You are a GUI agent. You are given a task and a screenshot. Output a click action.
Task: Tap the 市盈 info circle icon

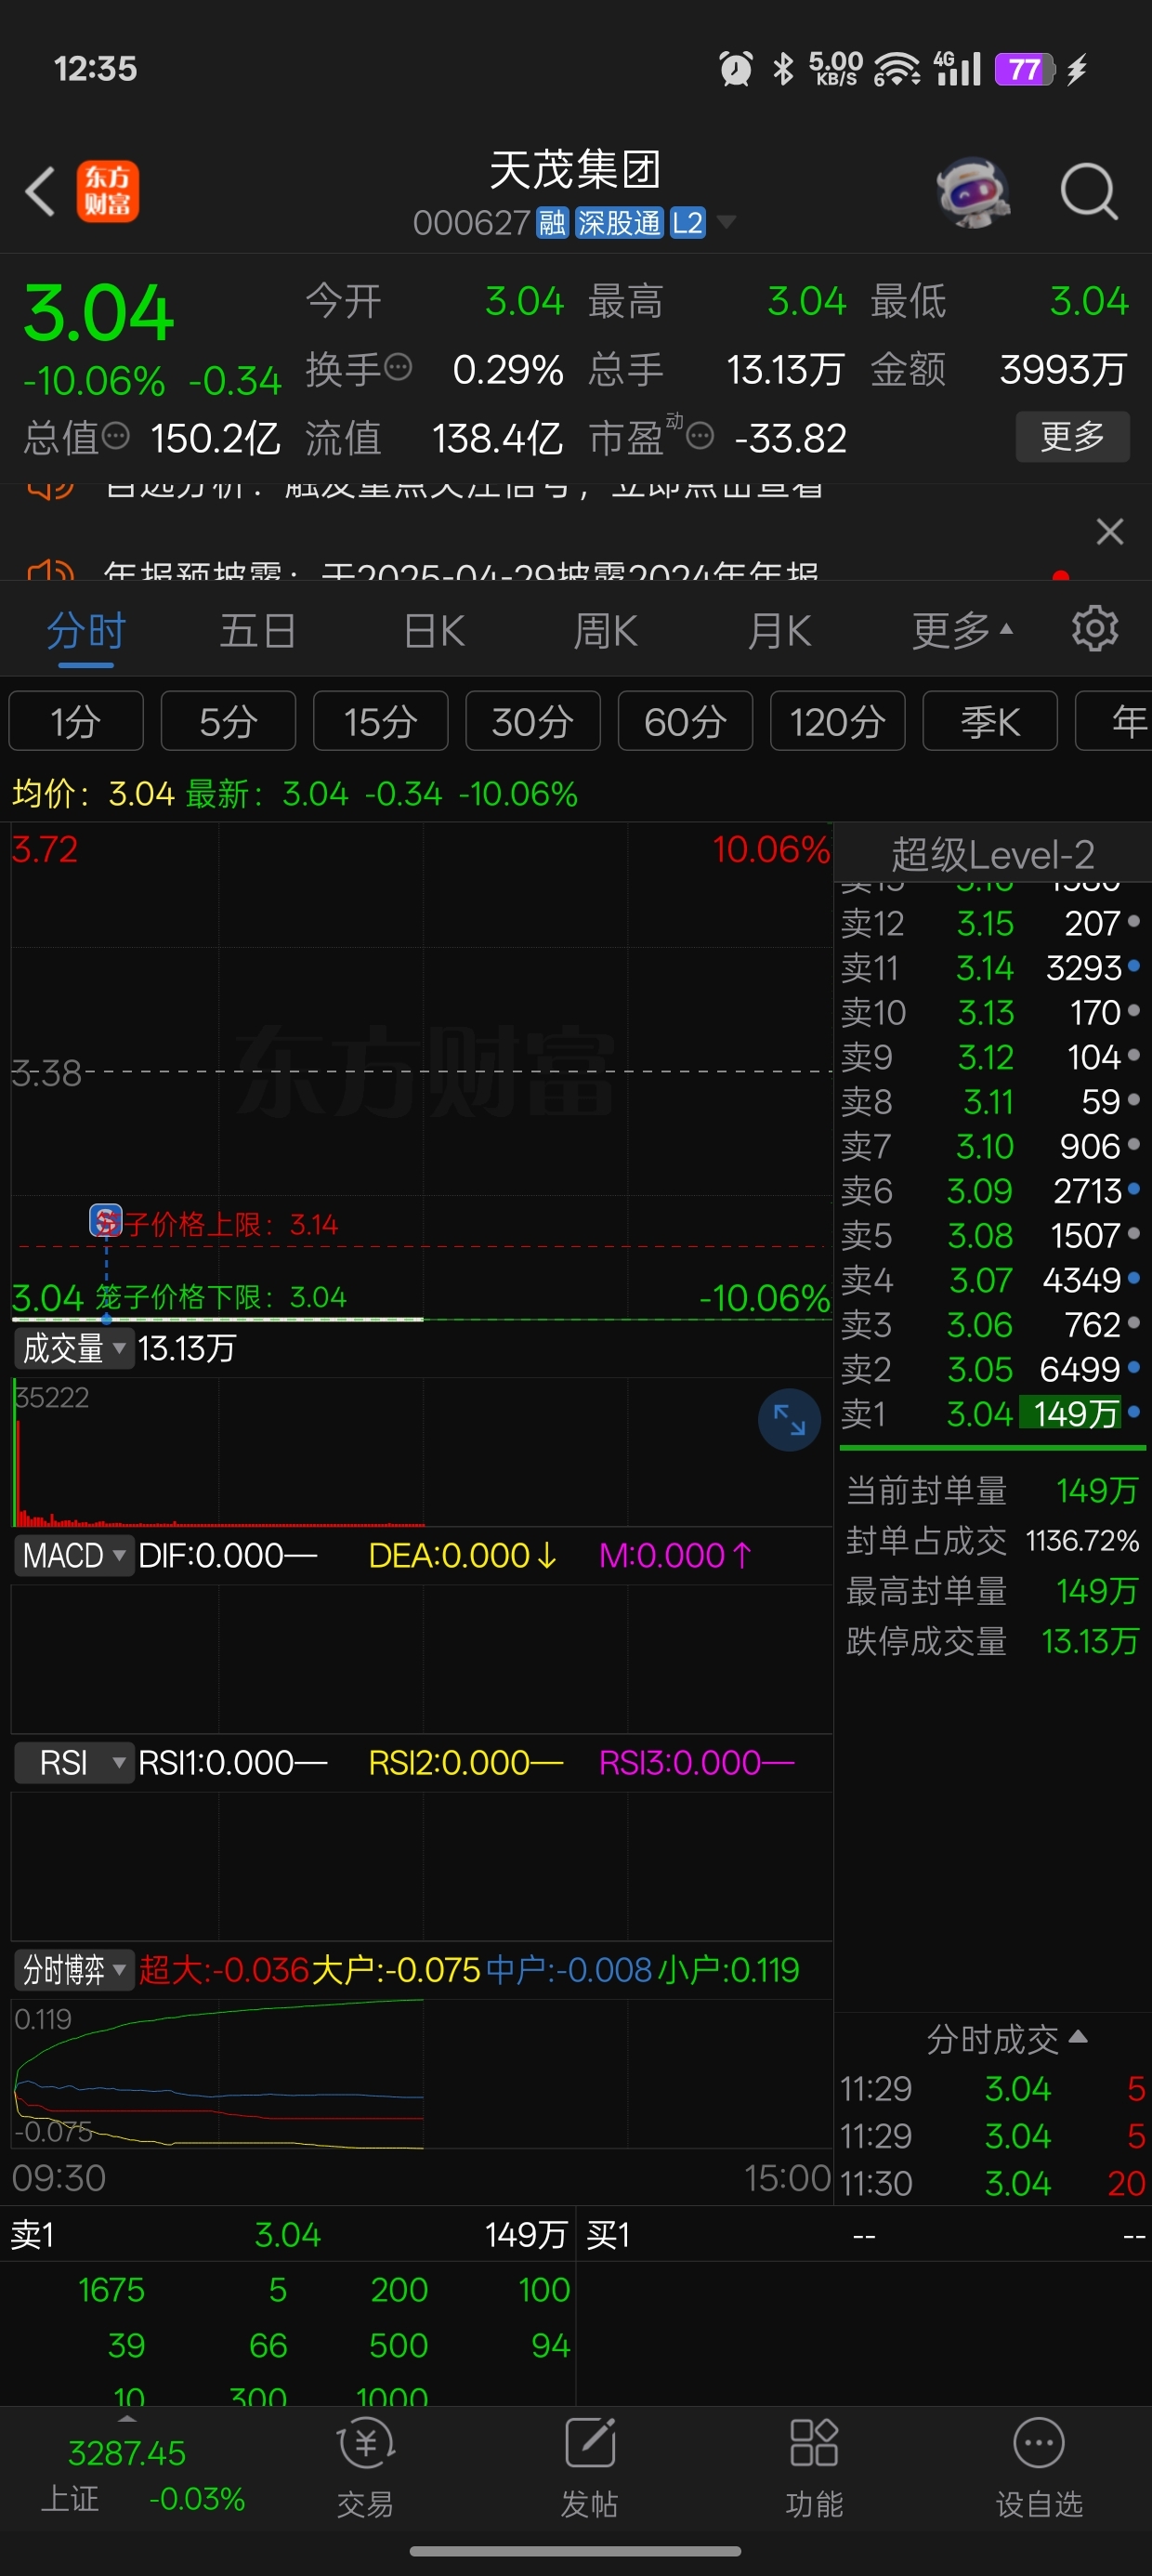[700, 435]
